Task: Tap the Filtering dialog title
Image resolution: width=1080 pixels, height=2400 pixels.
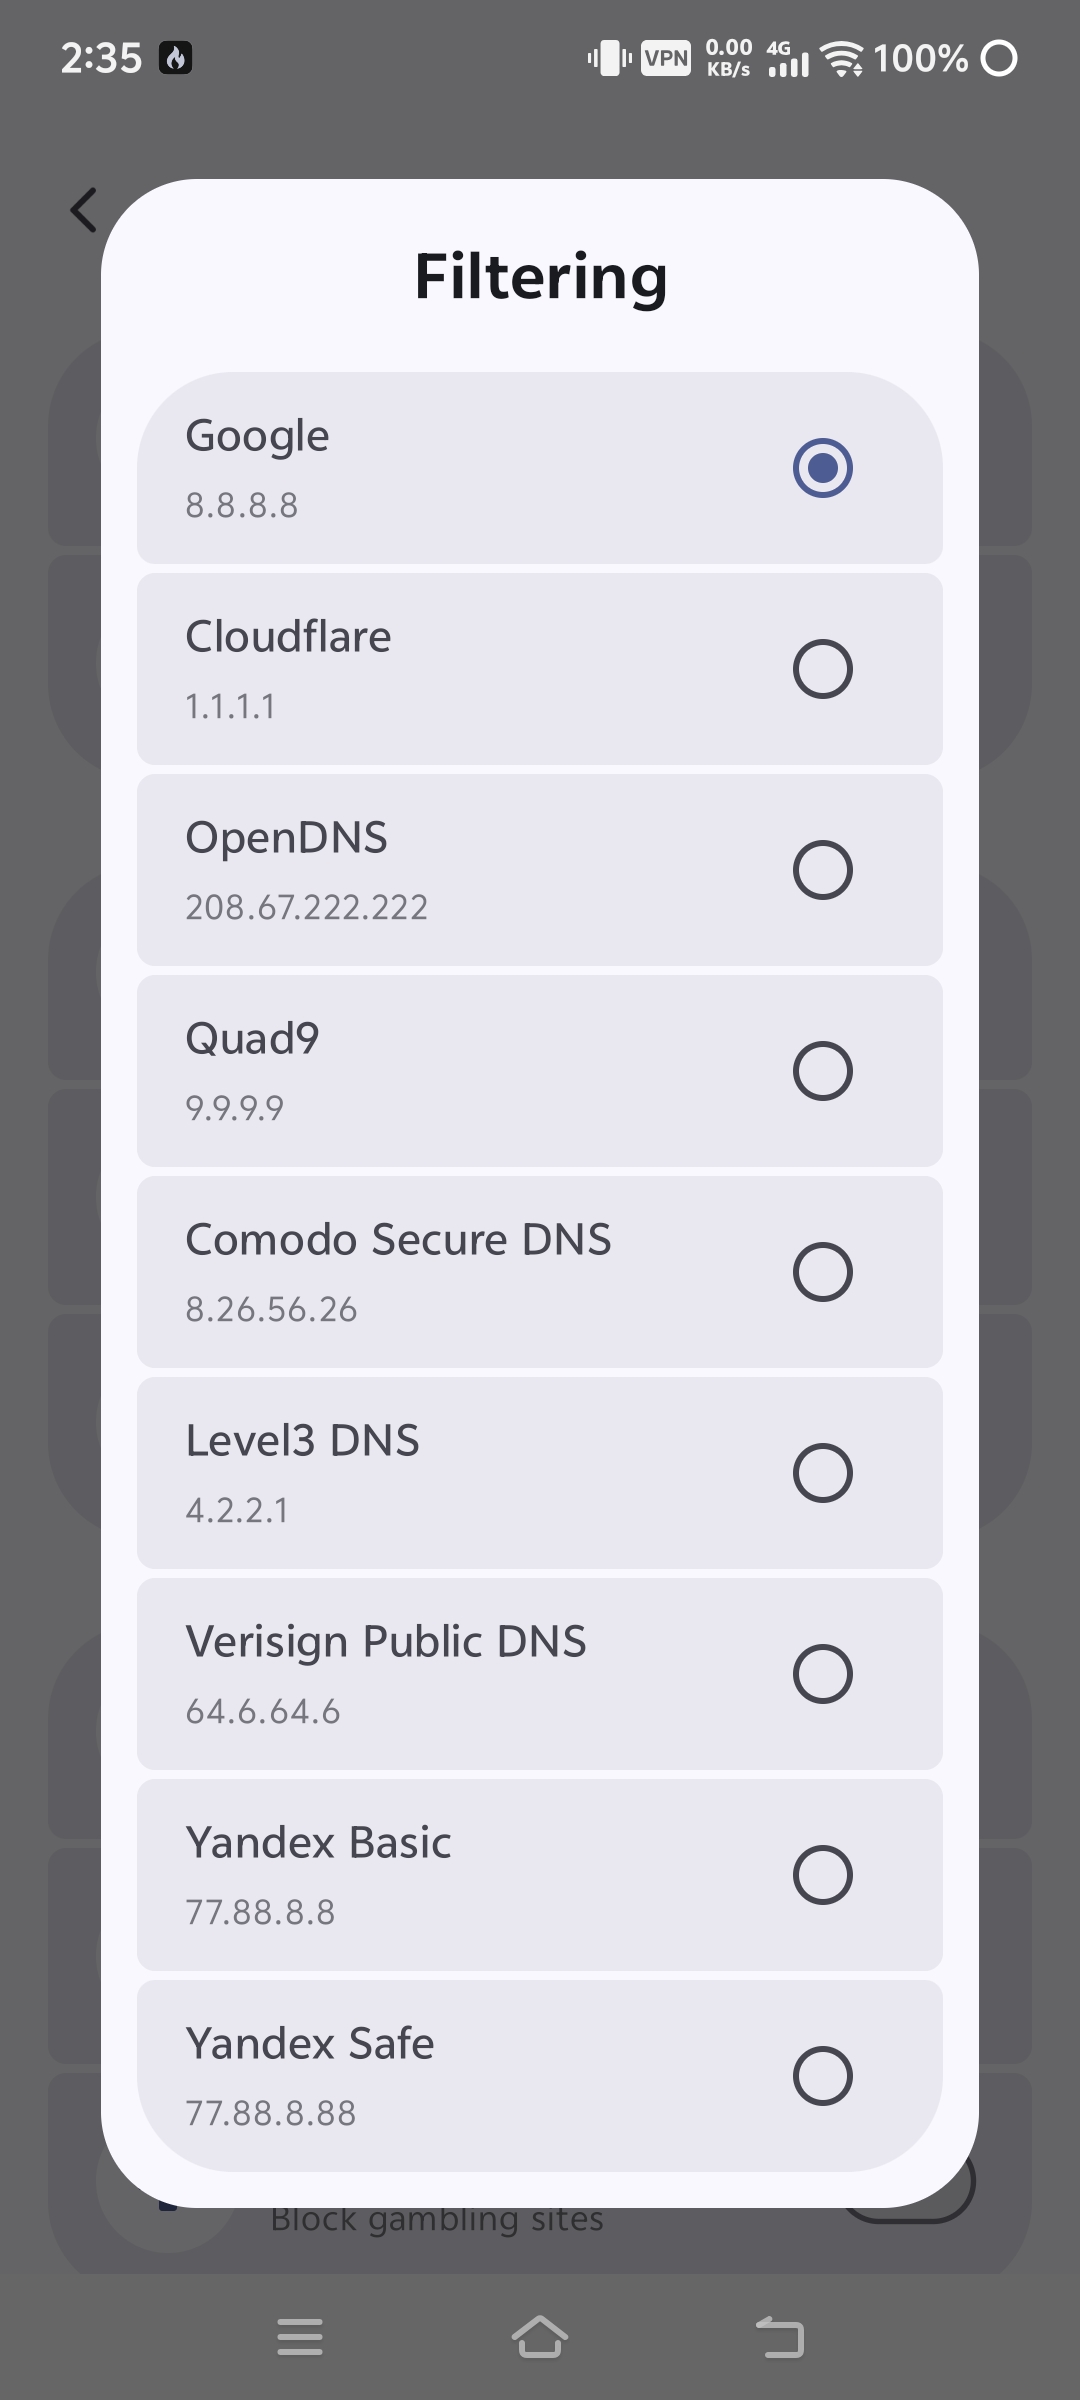Action: (x=540, y=277)
